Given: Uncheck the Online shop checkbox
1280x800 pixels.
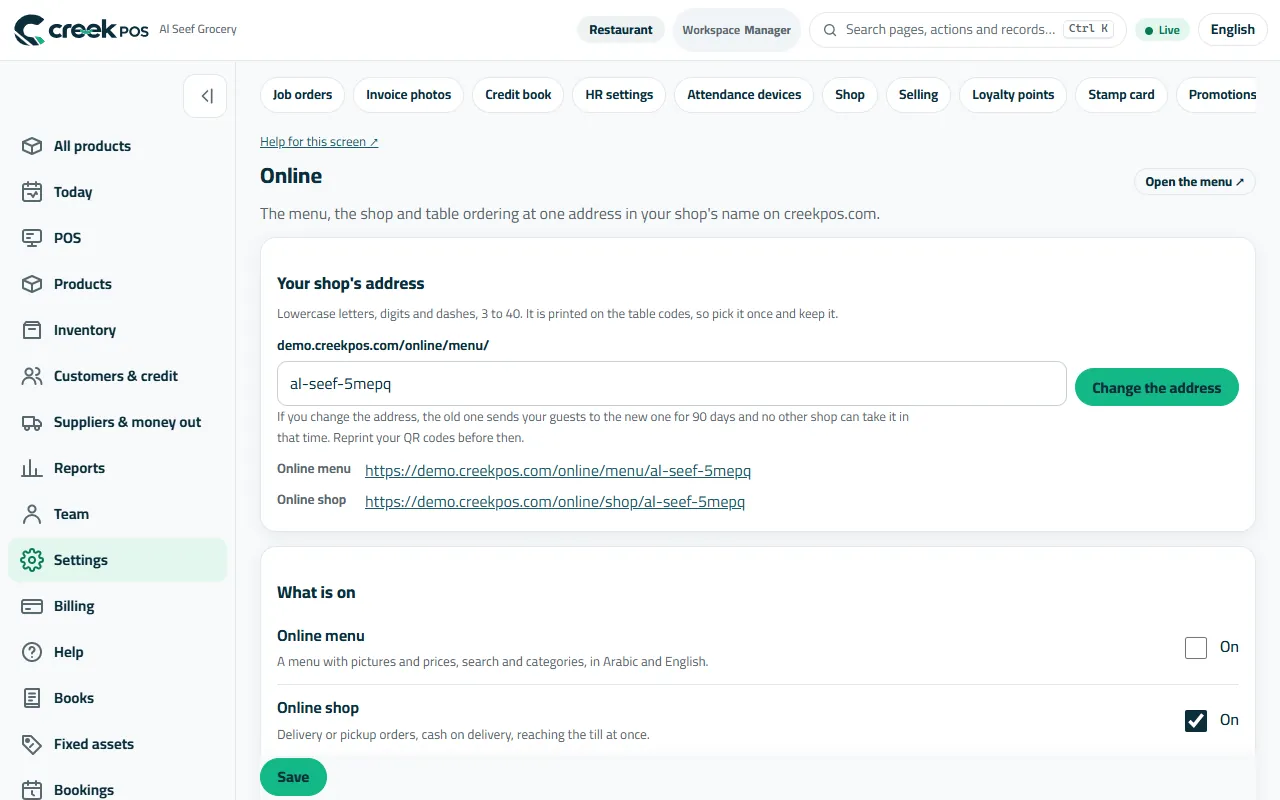Looking at the screenshot, I should coord(1196,720).
